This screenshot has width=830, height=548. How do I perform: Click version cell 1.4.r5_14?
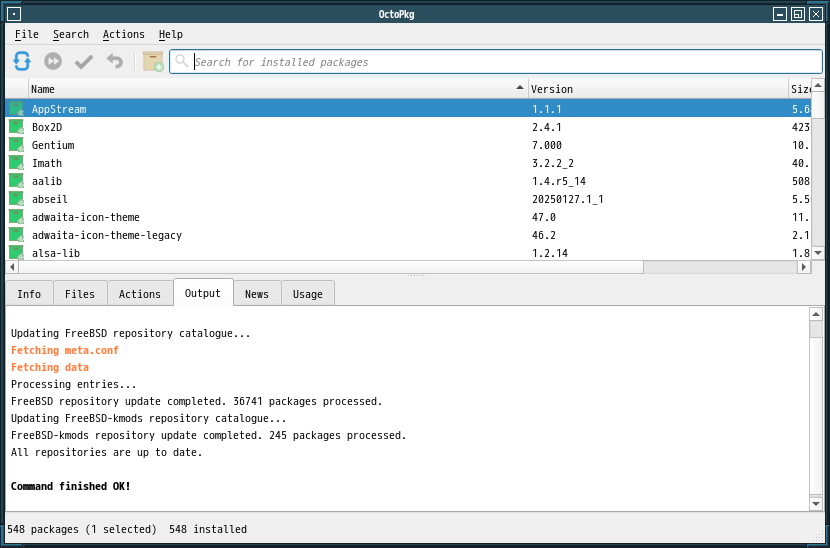coord(559,181)
